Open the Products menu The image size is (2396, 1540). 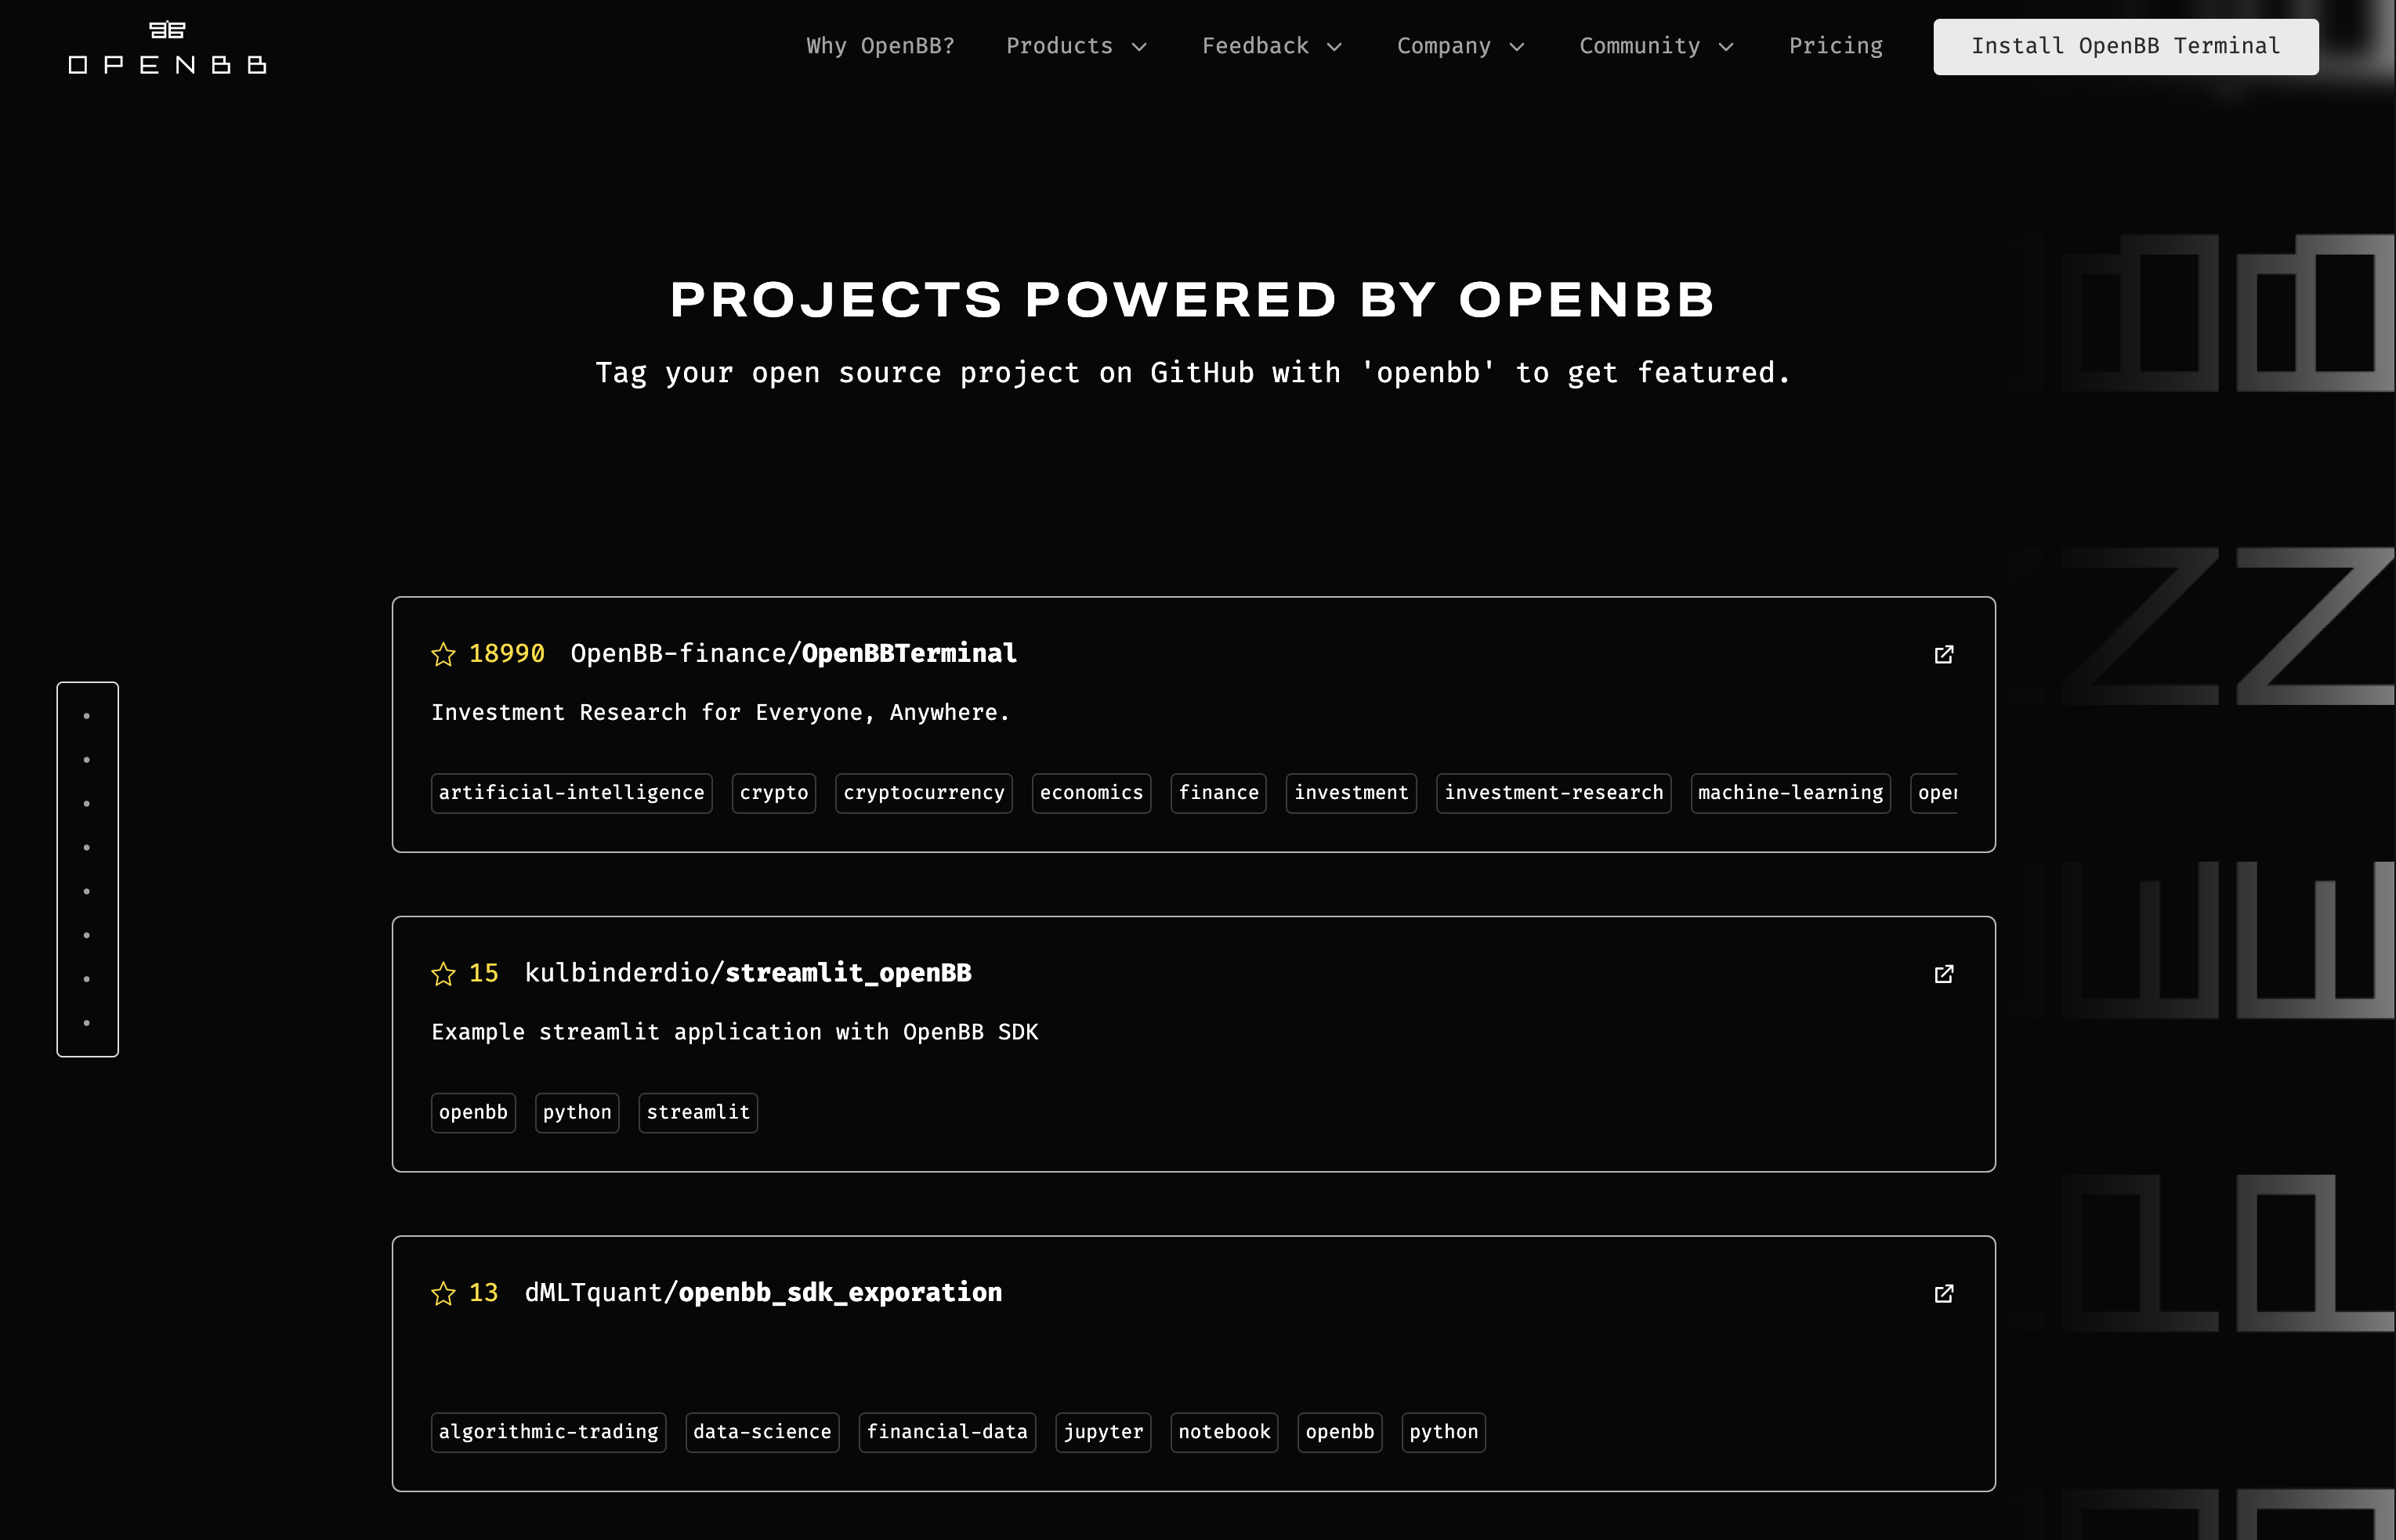(1060, 46)
